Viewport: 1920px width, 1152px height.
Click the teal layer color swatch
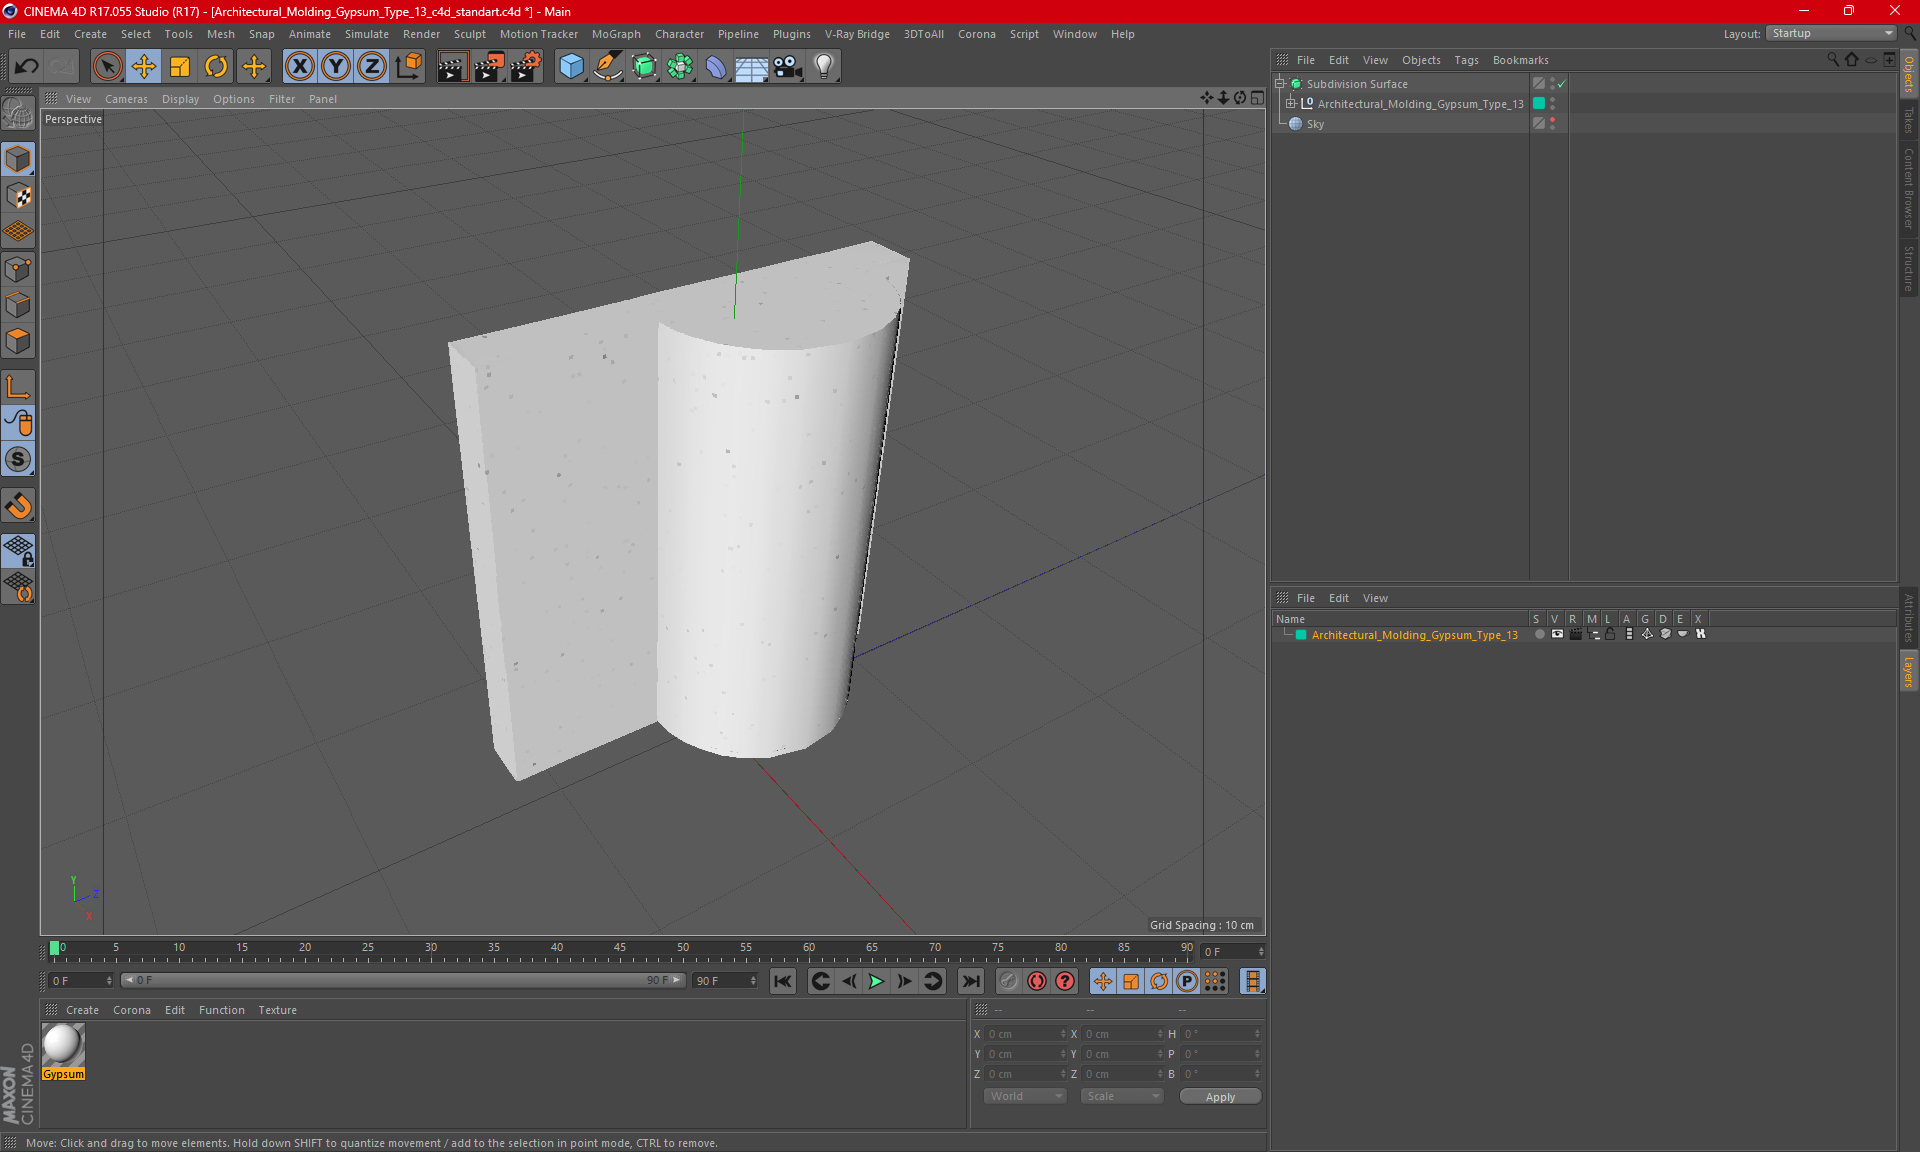pos(1301,635)
